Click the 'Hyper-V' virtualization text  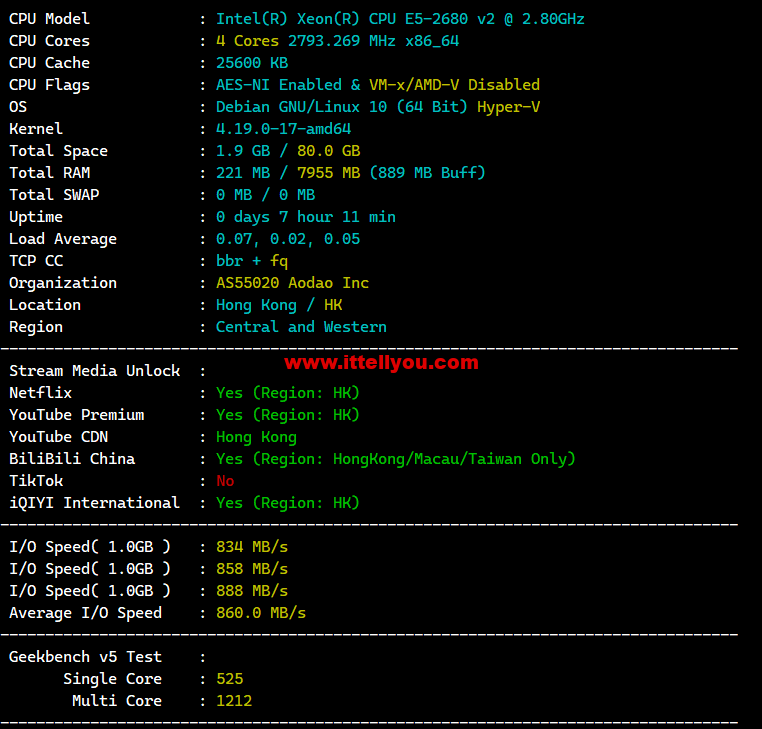click(x=508, y=107)
